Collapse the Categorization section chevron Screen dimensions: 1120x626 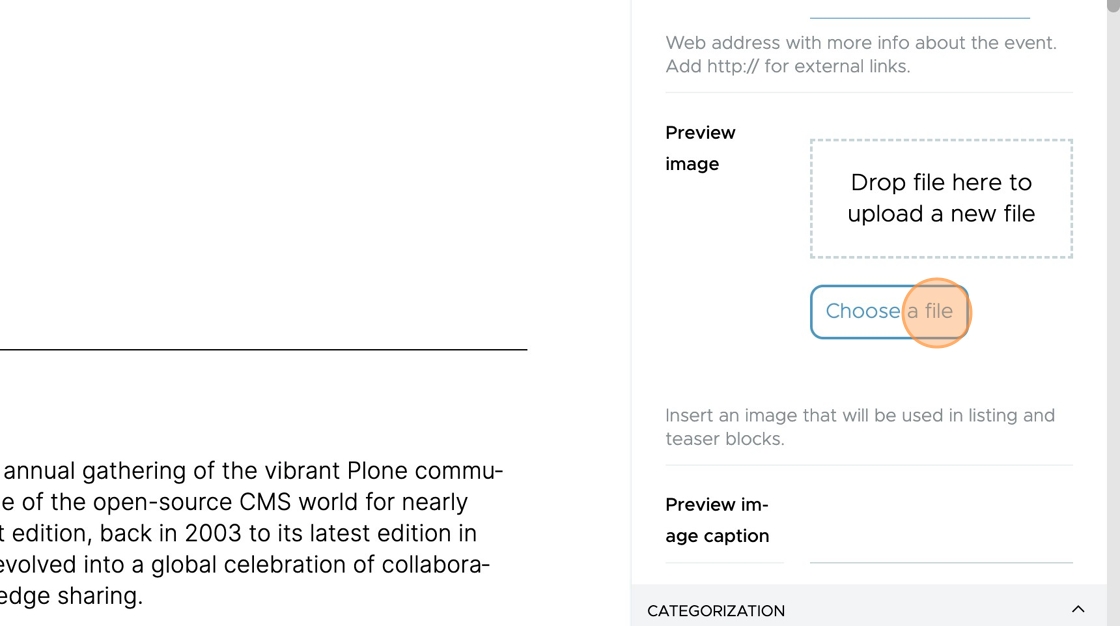[1078, 610]
